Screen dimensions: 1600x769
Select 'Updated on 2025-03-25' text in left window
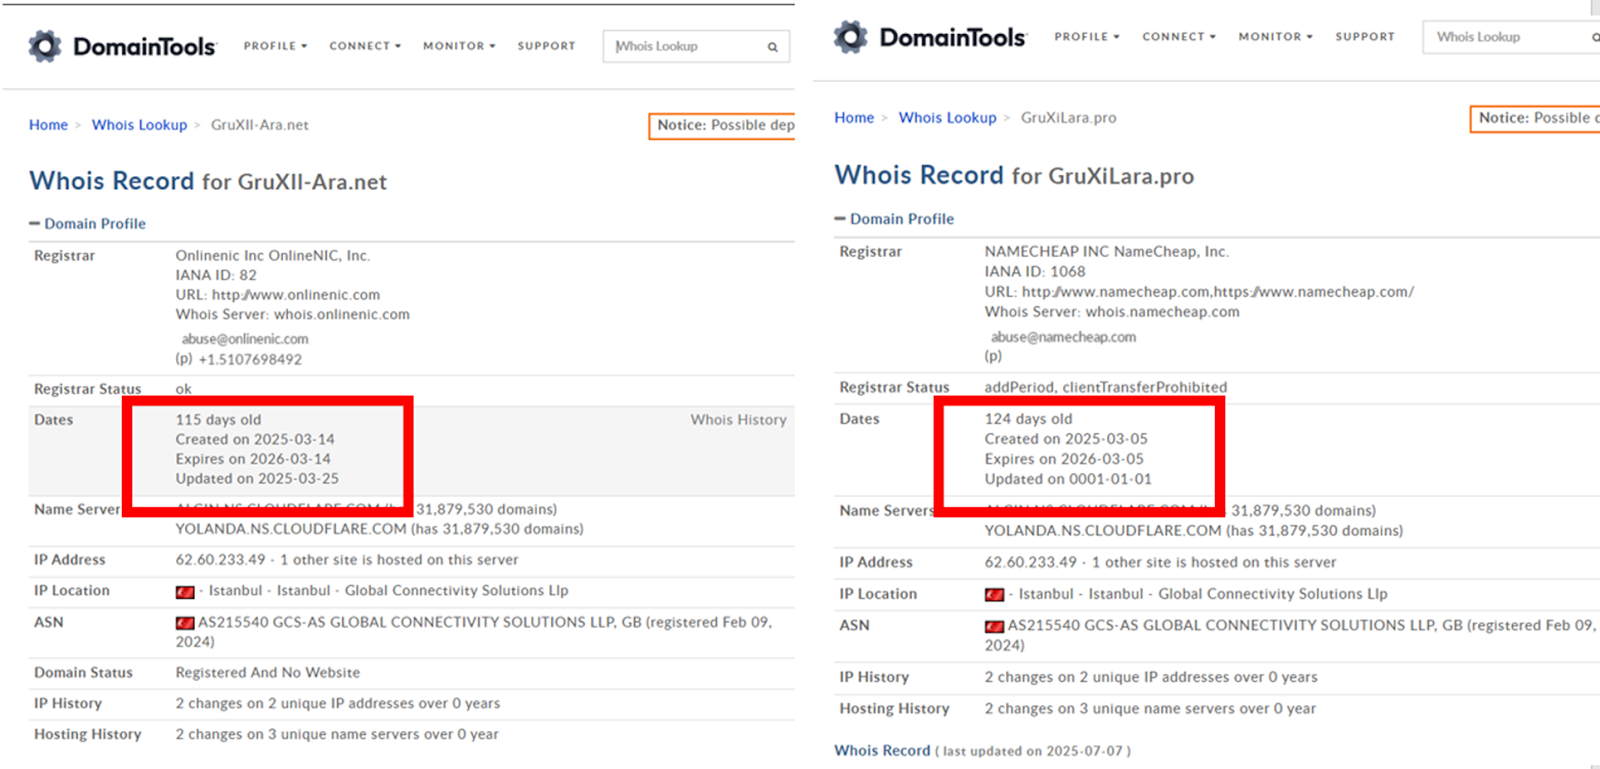click(x=257, y=479)
